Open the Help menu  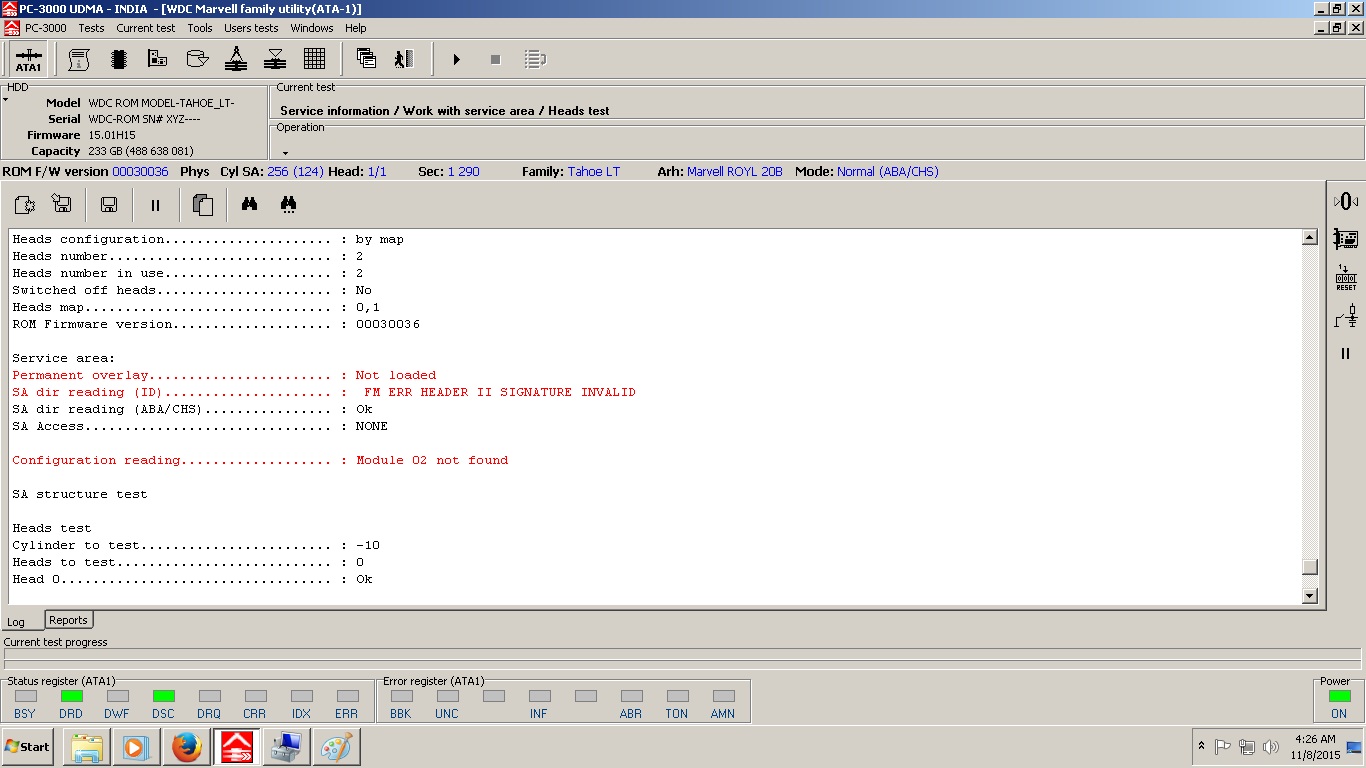tap(356, 28)
